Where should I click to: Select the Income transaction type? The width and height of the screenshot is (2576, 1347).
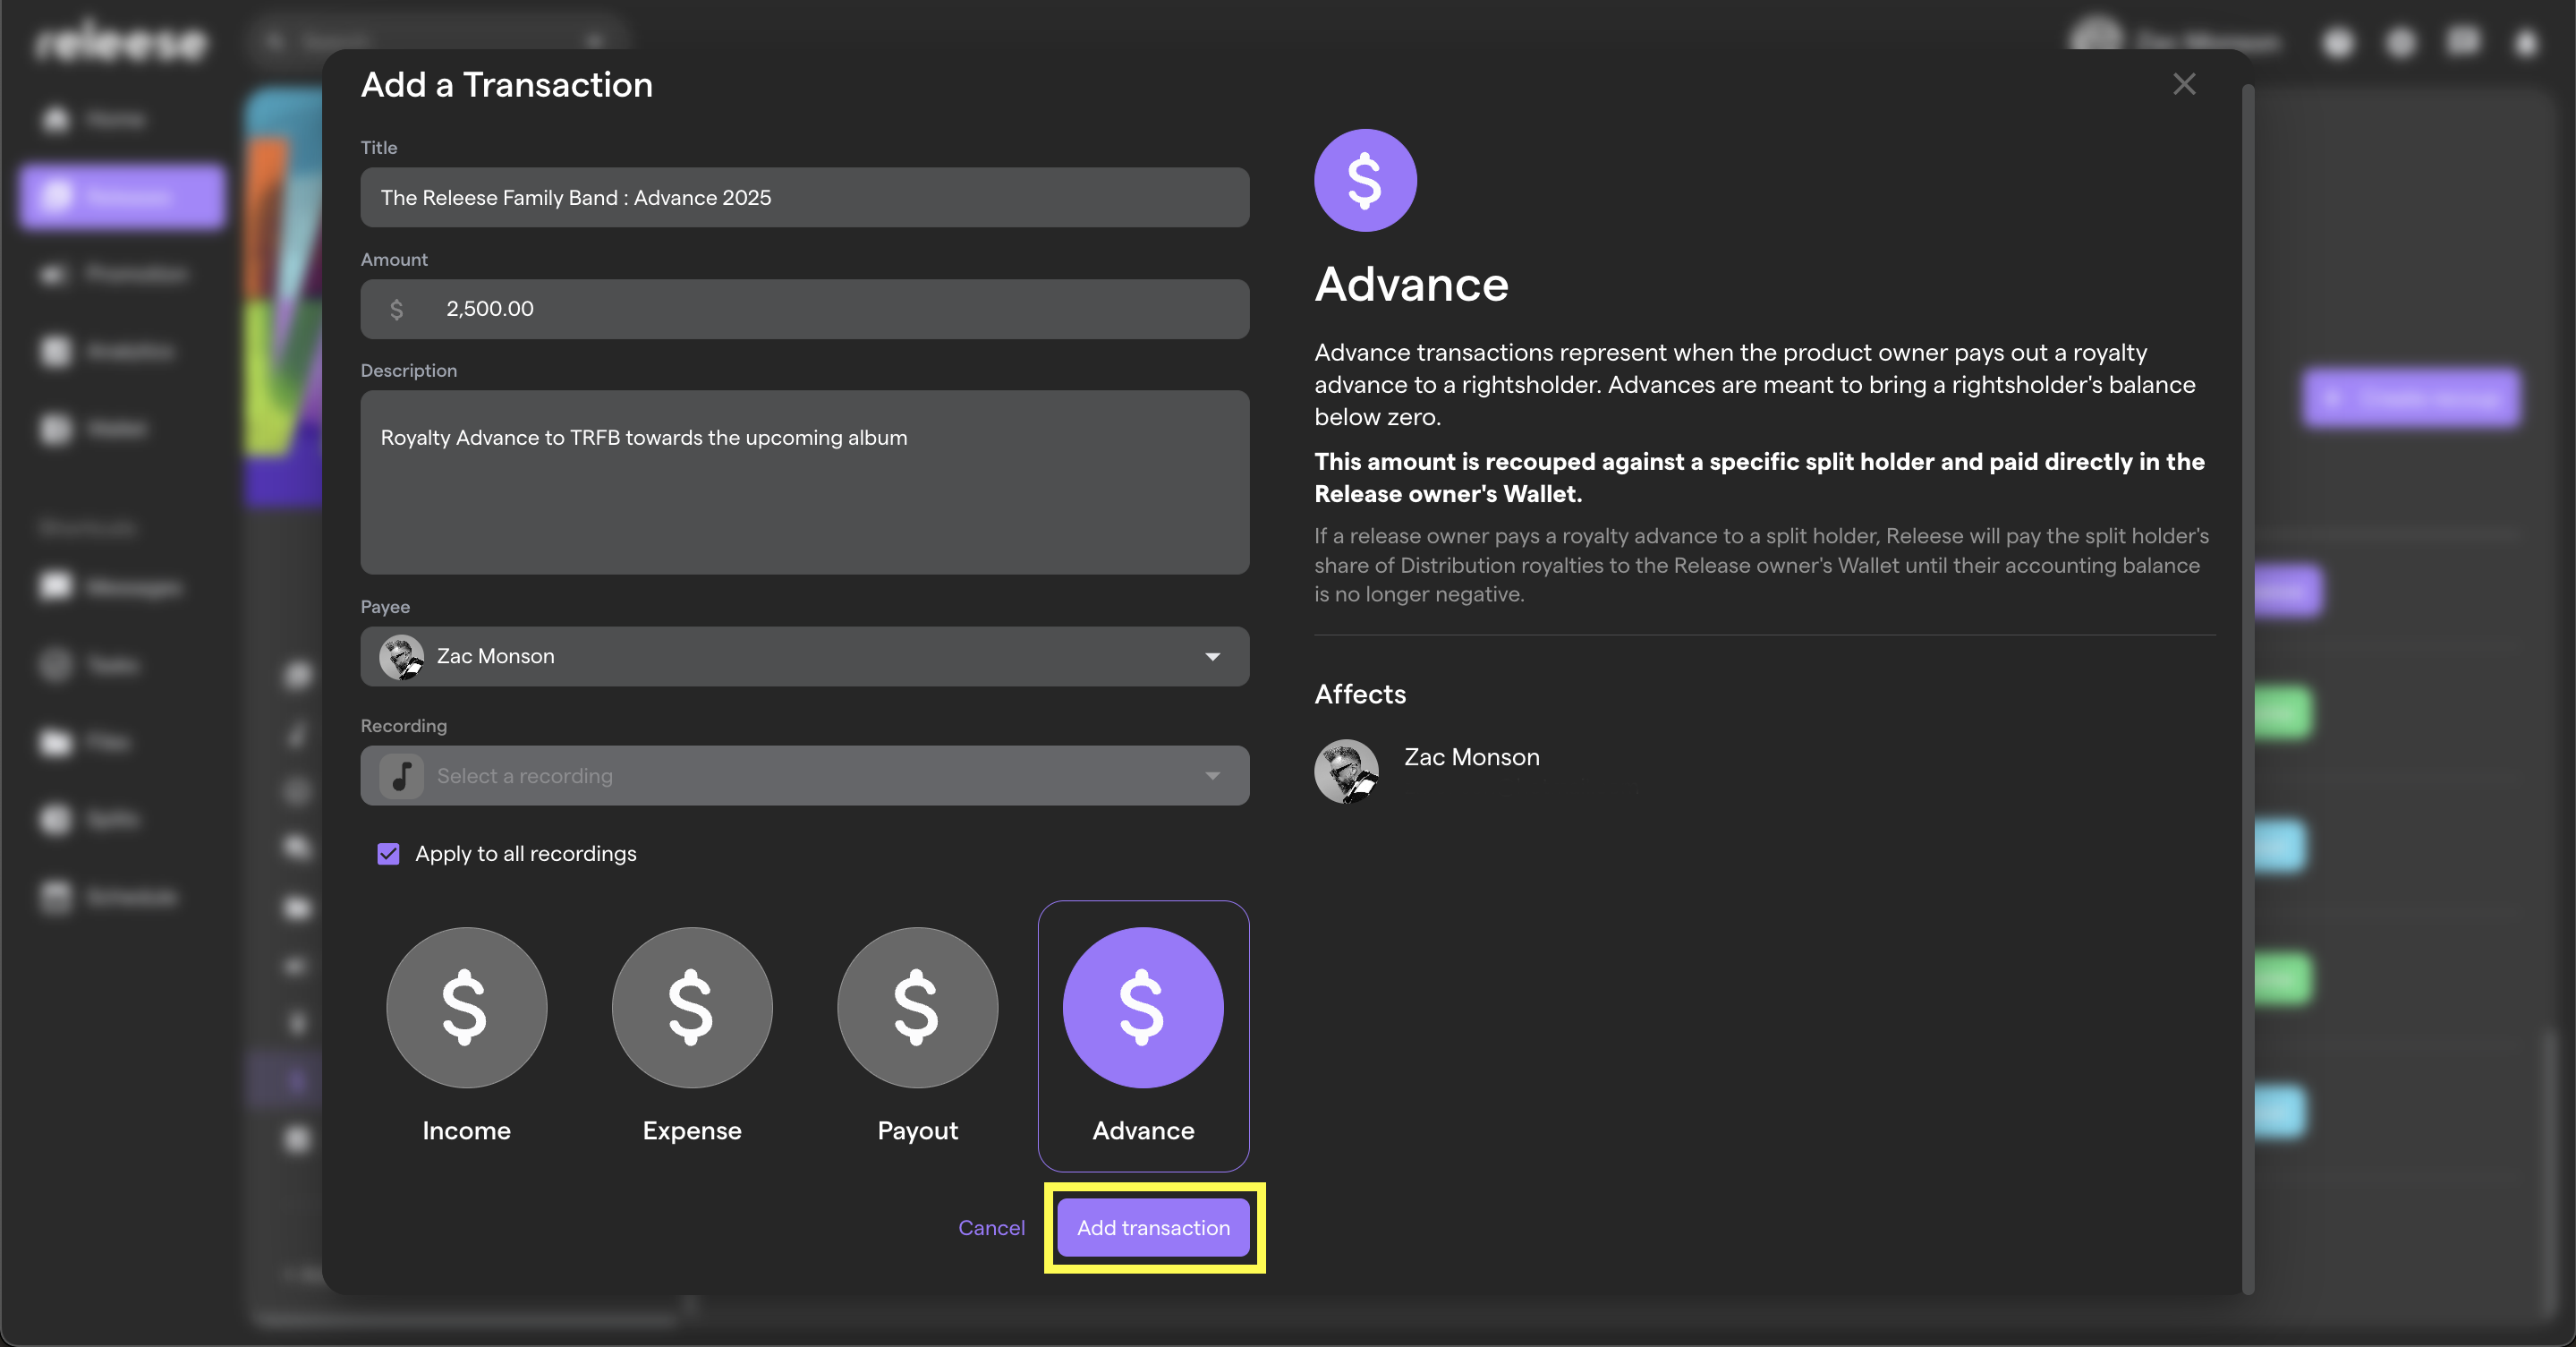[466, 1035]
